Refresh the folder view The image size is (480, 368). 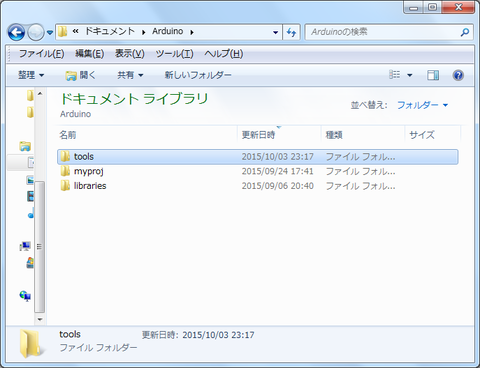tap(291, 32)
